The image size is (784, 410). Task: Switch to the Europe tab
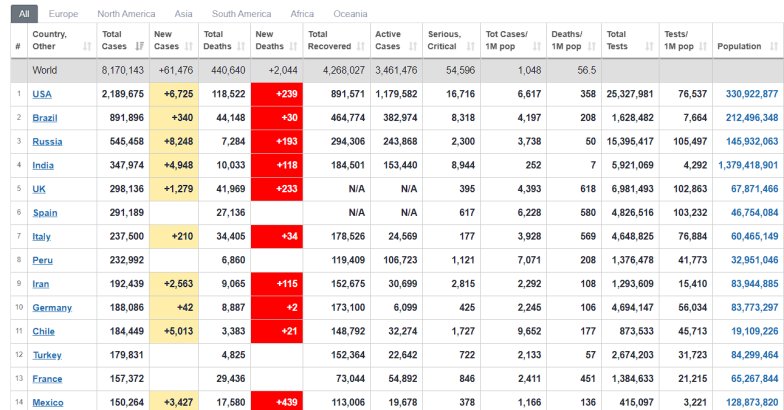(x=63, y=14)
